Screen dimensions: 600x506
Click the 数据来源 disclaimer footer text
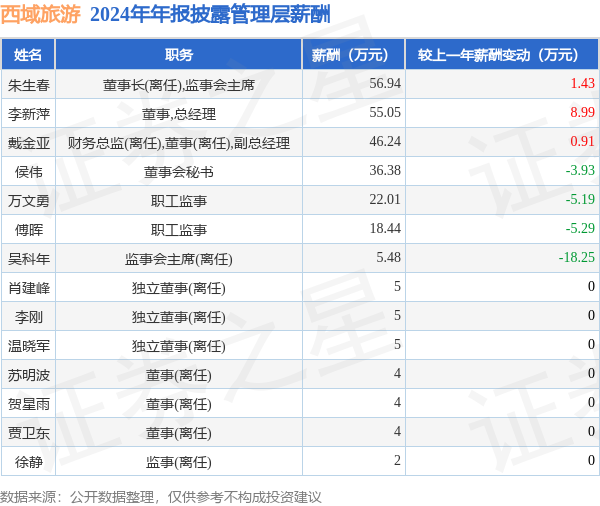tap(161, 497)
